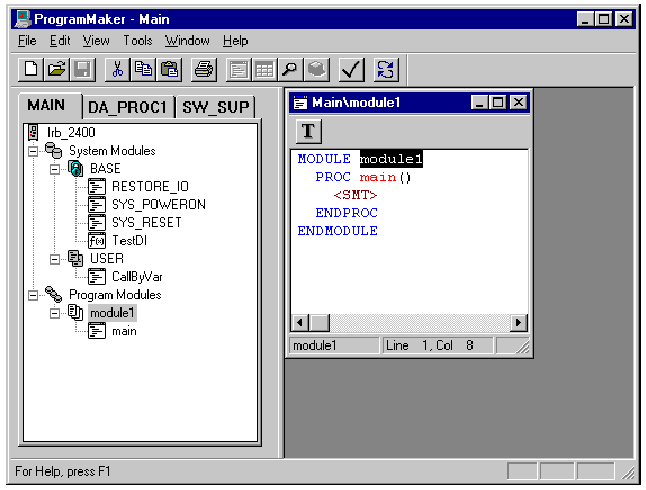Click the editor scroll left arrow

click(x=300, y=322)
